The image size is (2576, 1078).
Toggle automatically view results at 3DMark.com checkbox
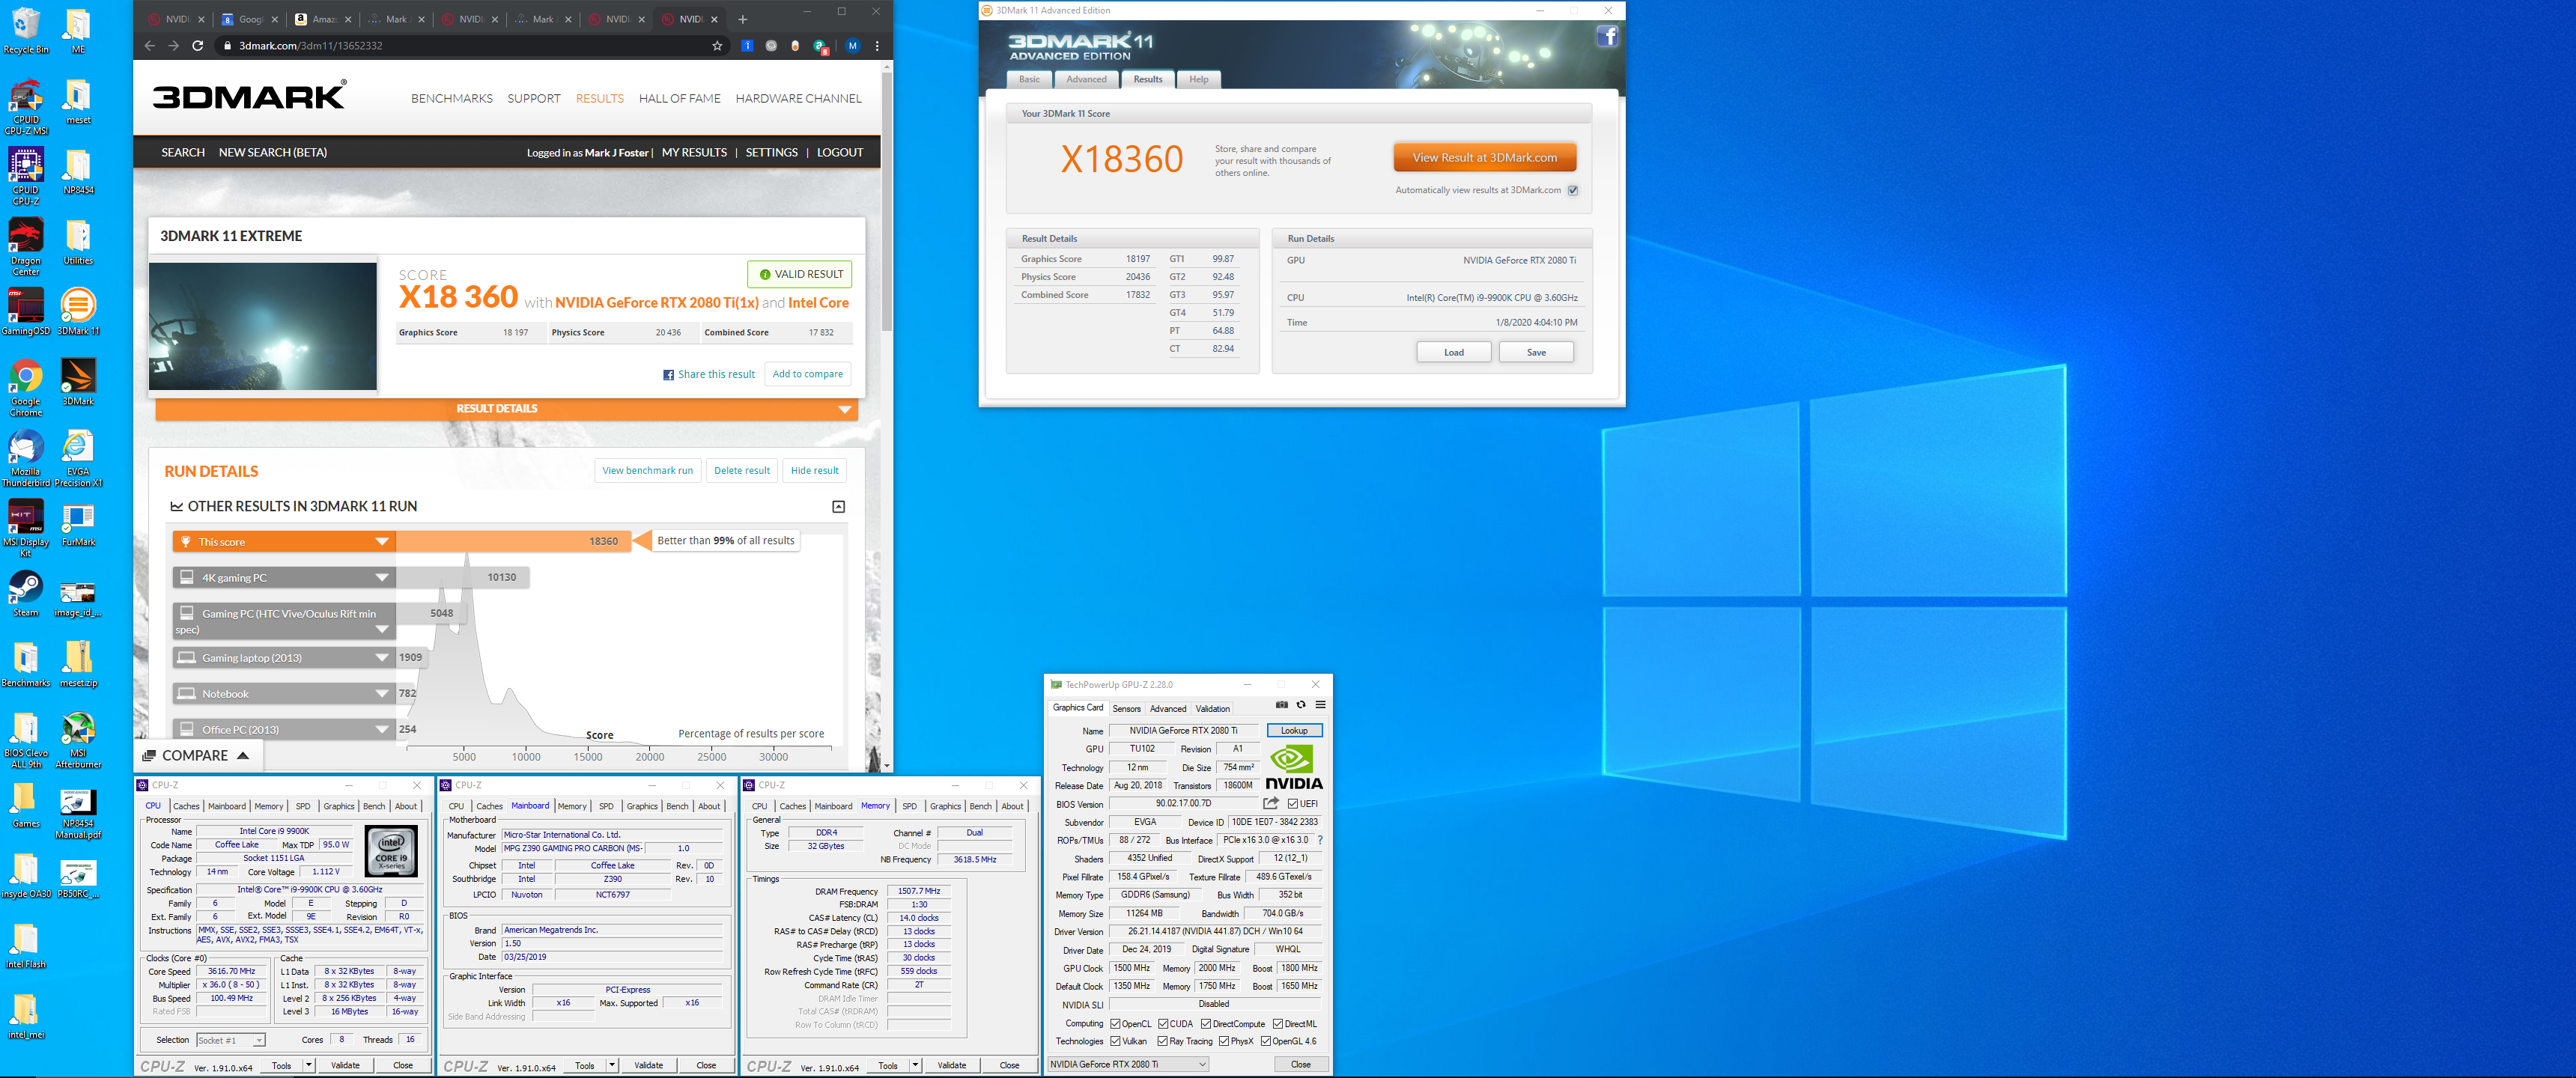[1573, 190]
